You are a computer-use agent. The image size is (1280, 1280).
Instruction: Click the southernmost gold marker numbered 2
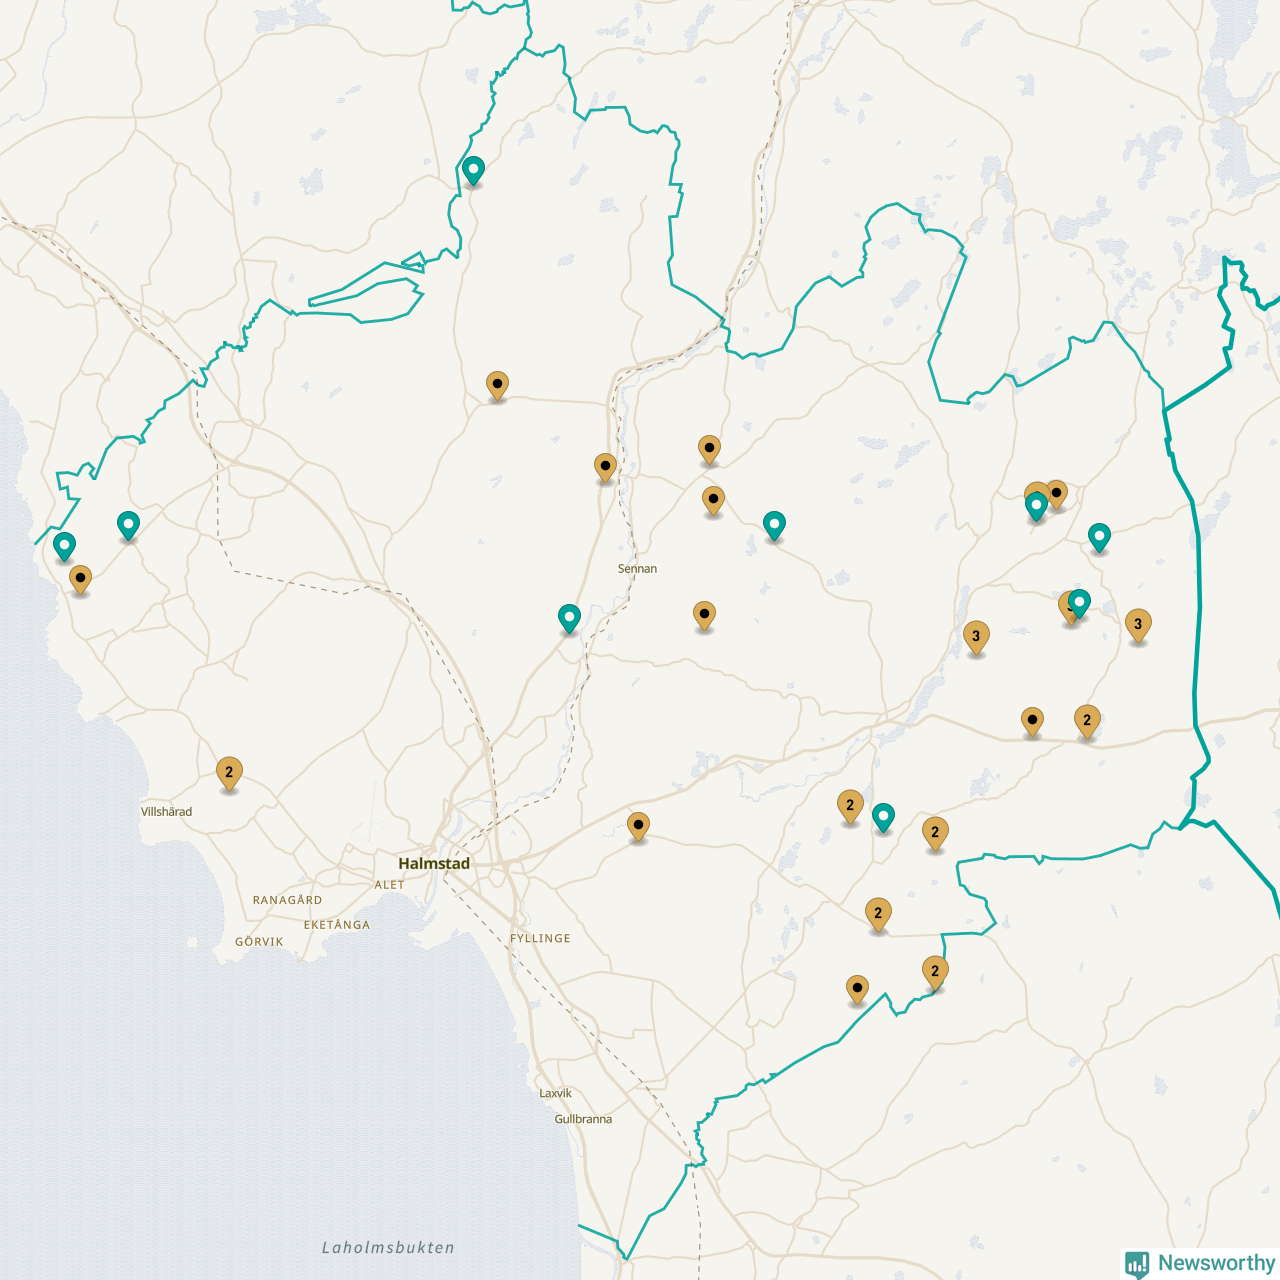[x=935, y=971]
